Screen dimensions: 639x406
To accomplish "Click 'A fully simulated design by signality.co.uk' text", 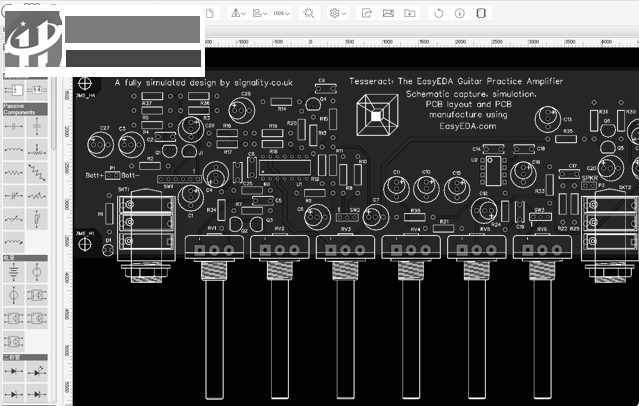I will click(x=203, y=83).
